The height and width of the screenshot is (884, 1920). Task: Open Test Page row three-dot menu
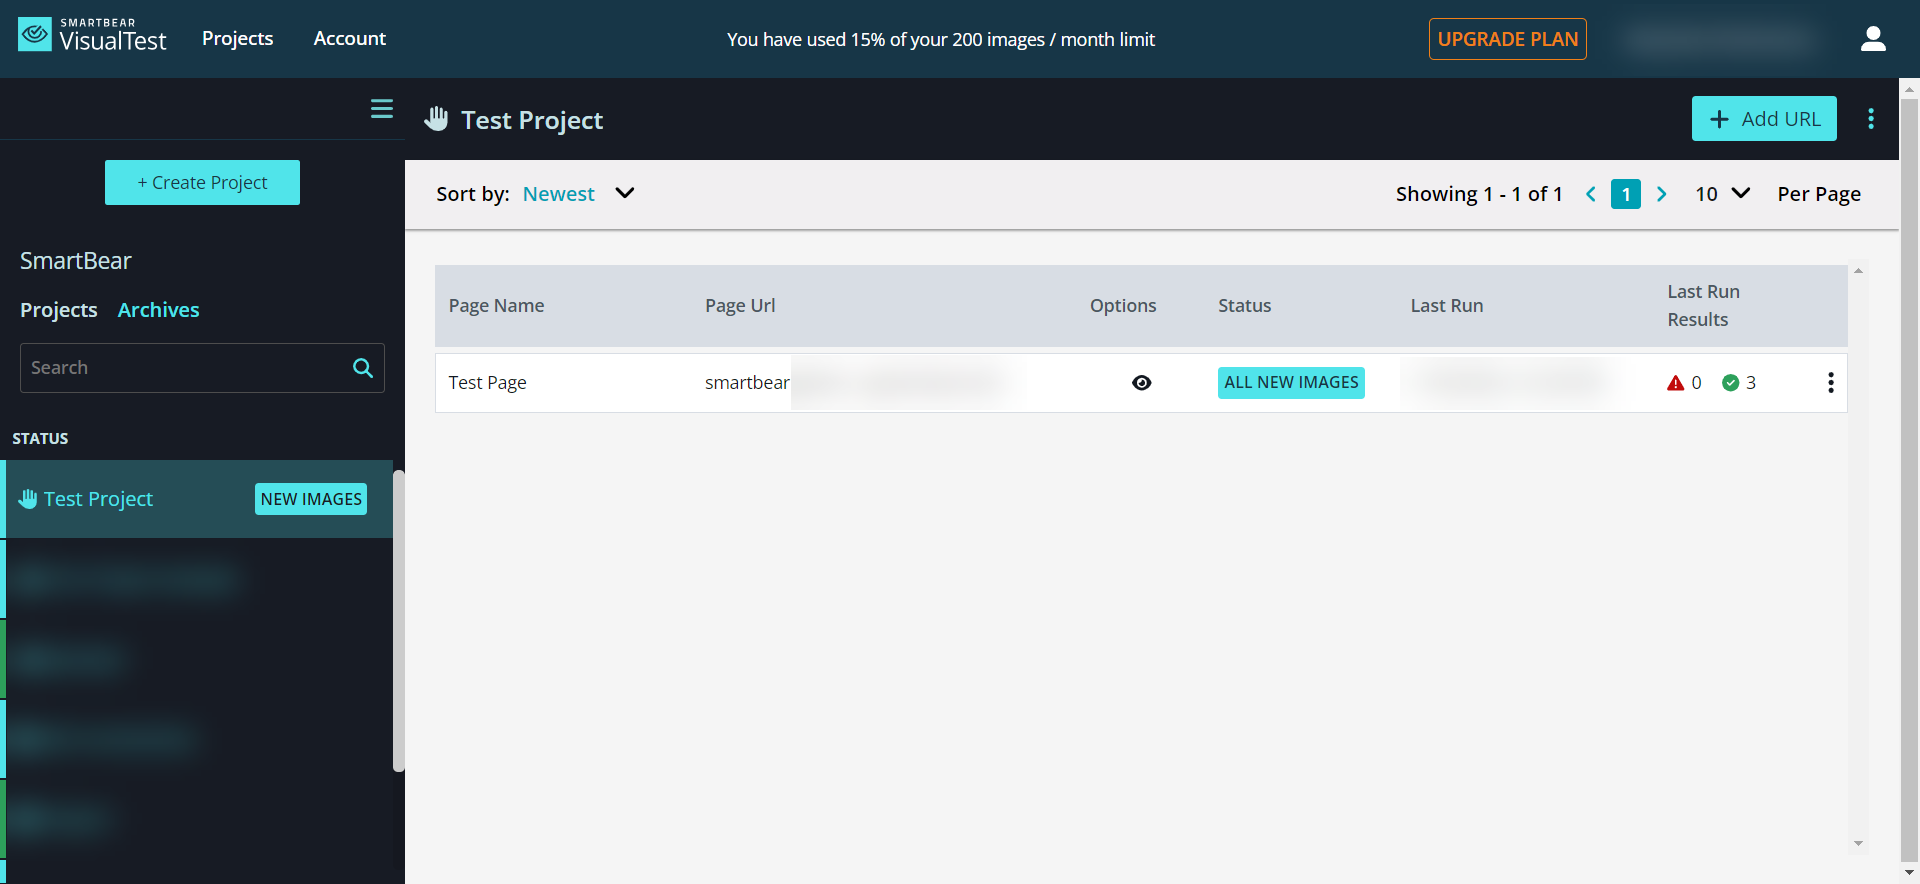(1830, 383)
